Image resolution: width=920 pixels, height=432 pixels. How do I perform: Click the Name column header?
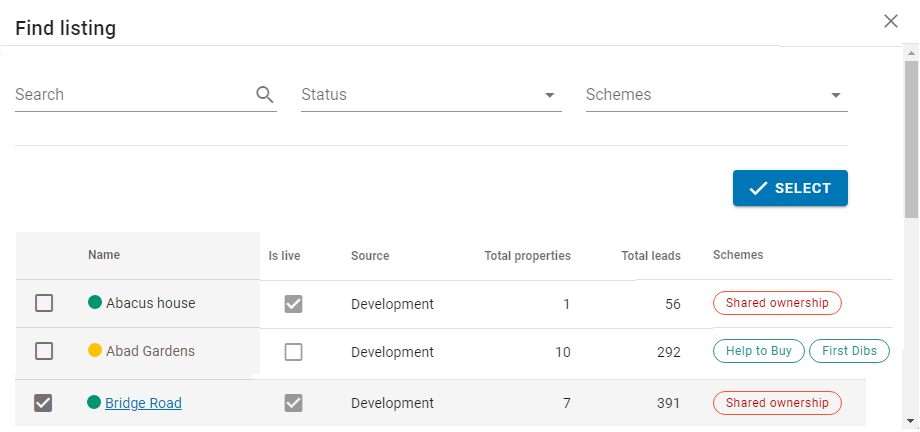pyautogui.click(x=104, y=255)
